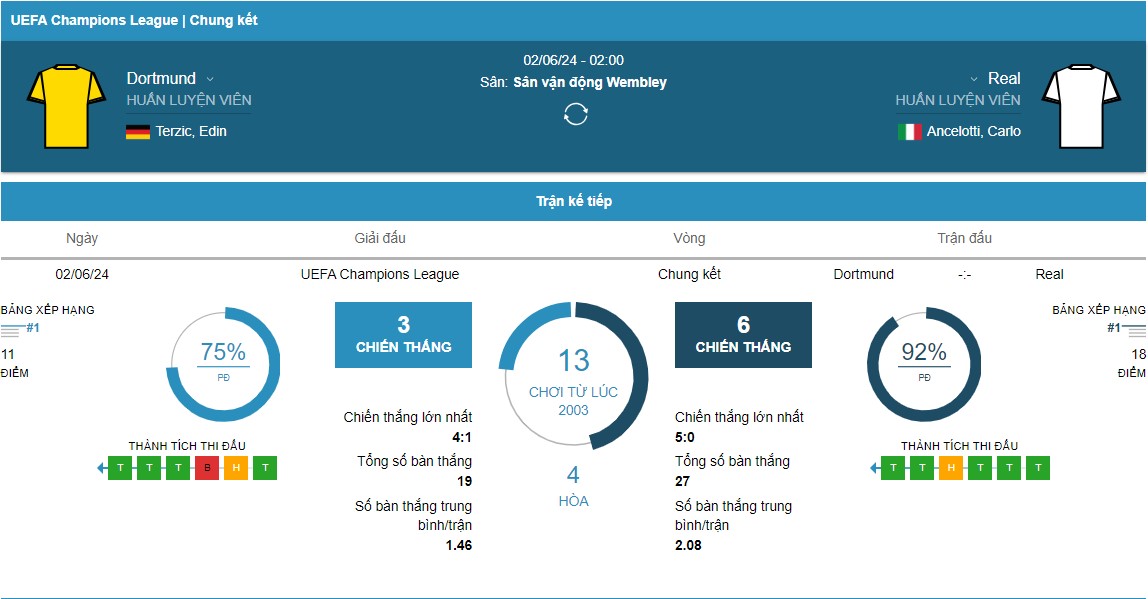The width and height of the screenshot is (1148, 599).
Task: Open coach Ancelotti, Carlo's profile
Action: pyautogui.click(x=974, y=131)
